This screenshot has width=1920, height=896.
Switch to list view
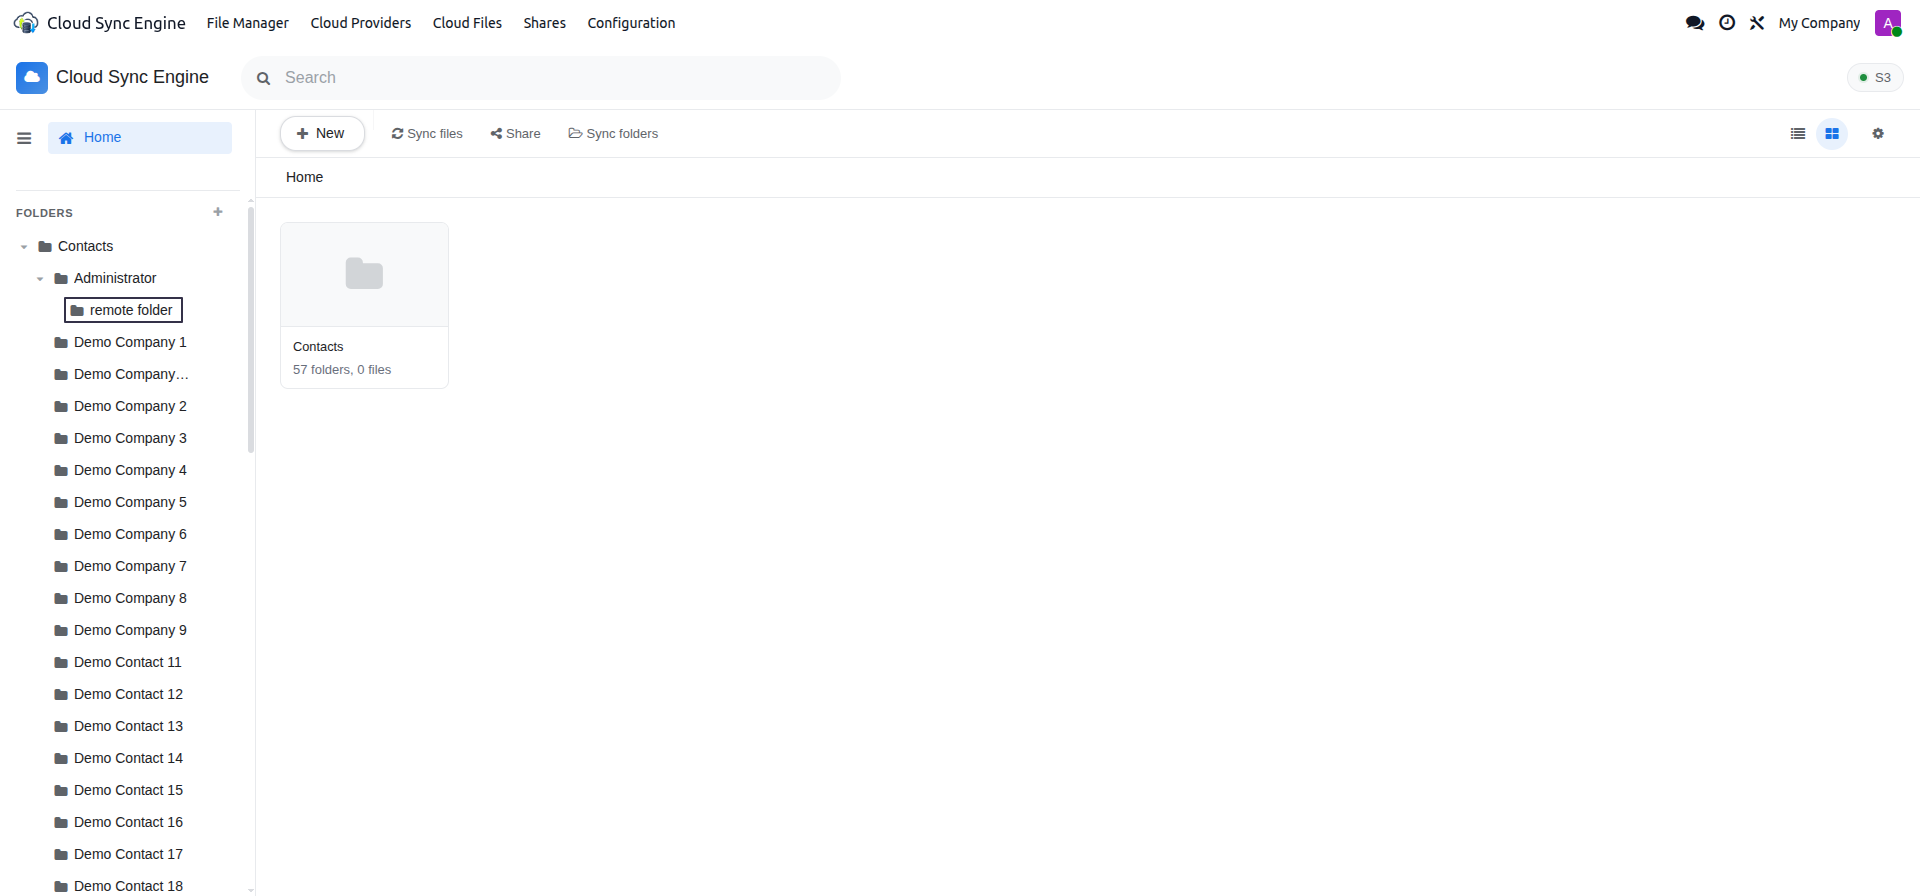(x=1798, y=134)
